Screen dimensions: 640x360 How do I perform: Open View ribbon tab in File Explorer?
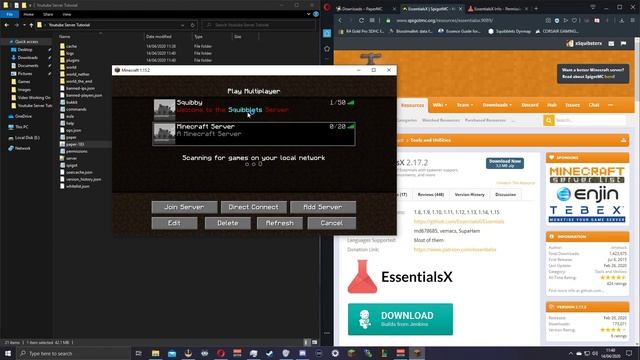click(67, 14)
